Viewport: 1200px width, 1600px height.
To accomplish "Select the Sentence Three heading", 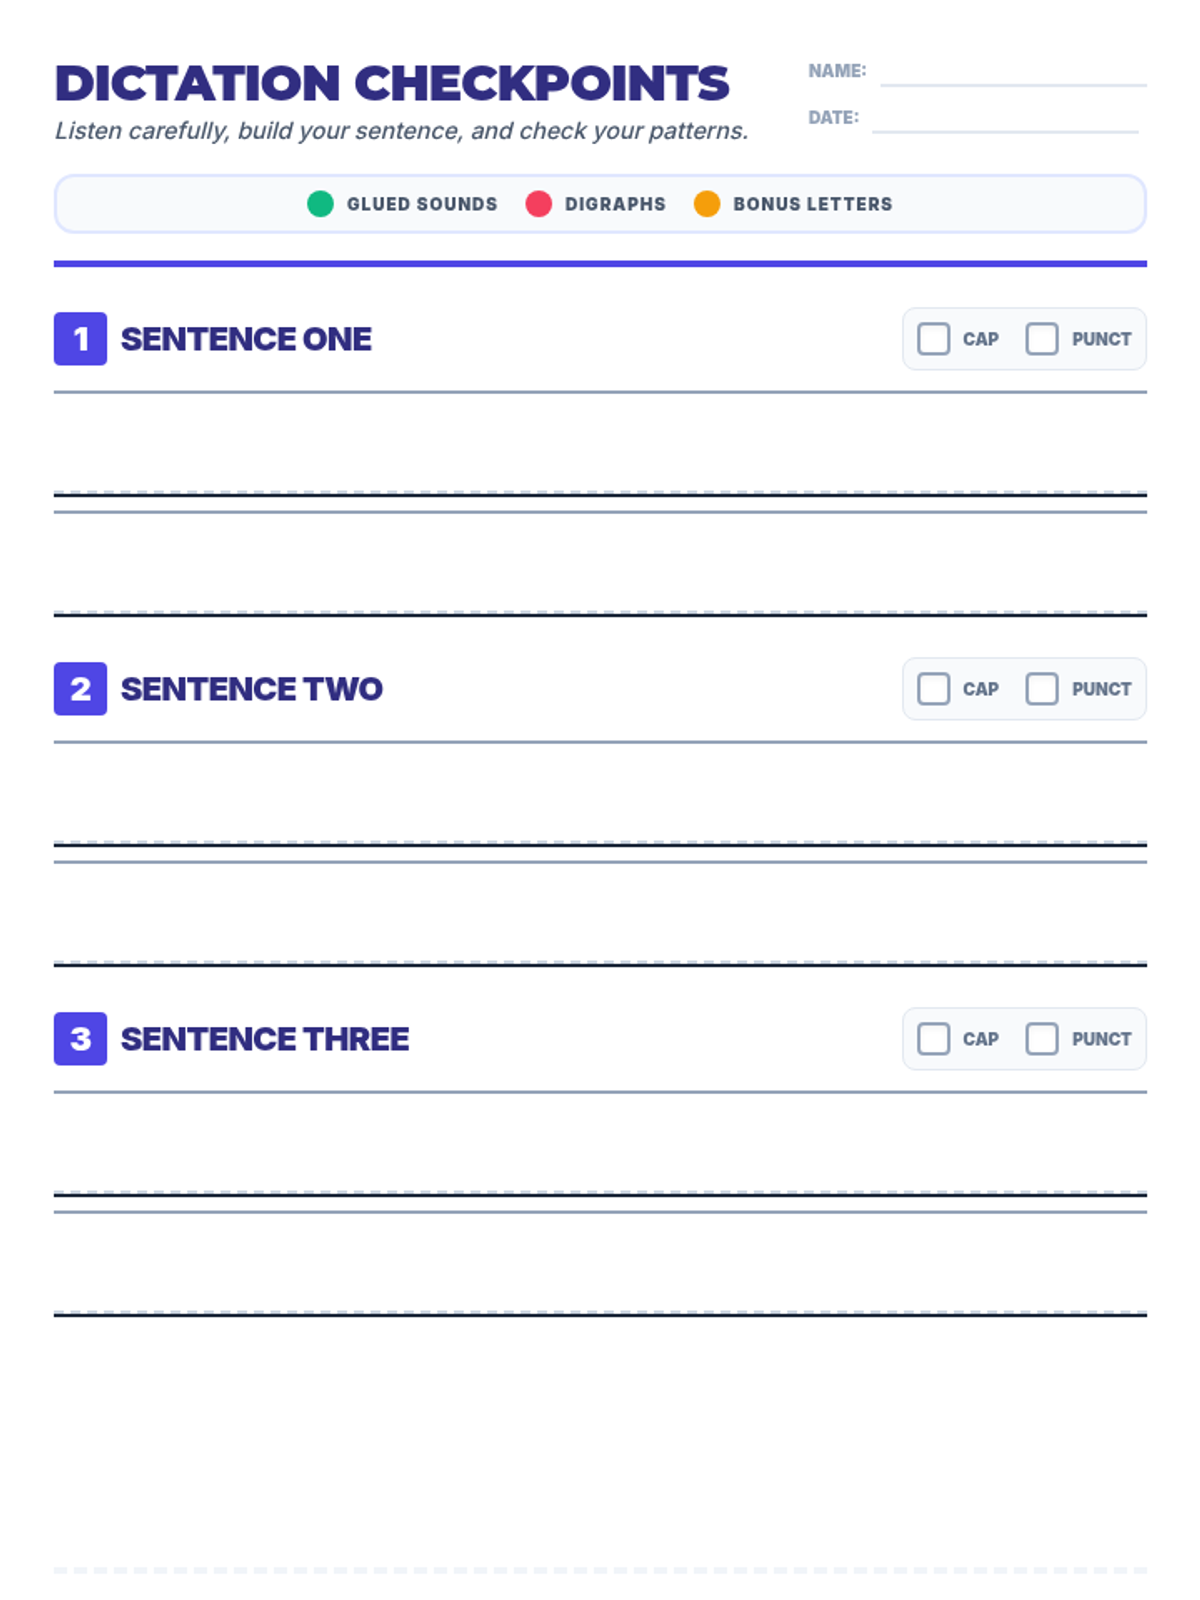I will click(265, 1039).
